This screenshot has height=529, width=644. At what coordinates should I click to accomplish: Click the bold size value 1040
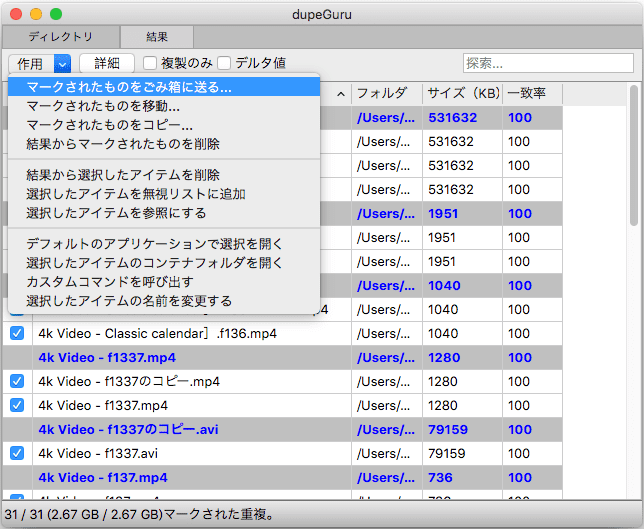(x=444, y=285)
